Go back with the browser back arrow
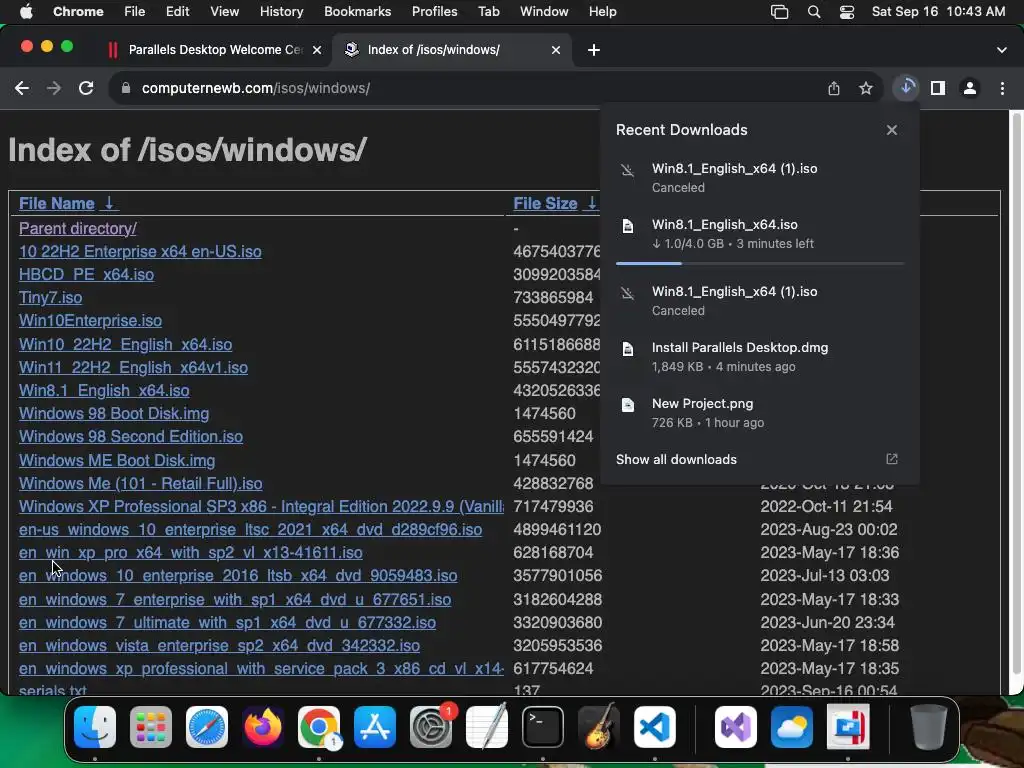Viewport: 1024px width, 768px height. point(22,88)
